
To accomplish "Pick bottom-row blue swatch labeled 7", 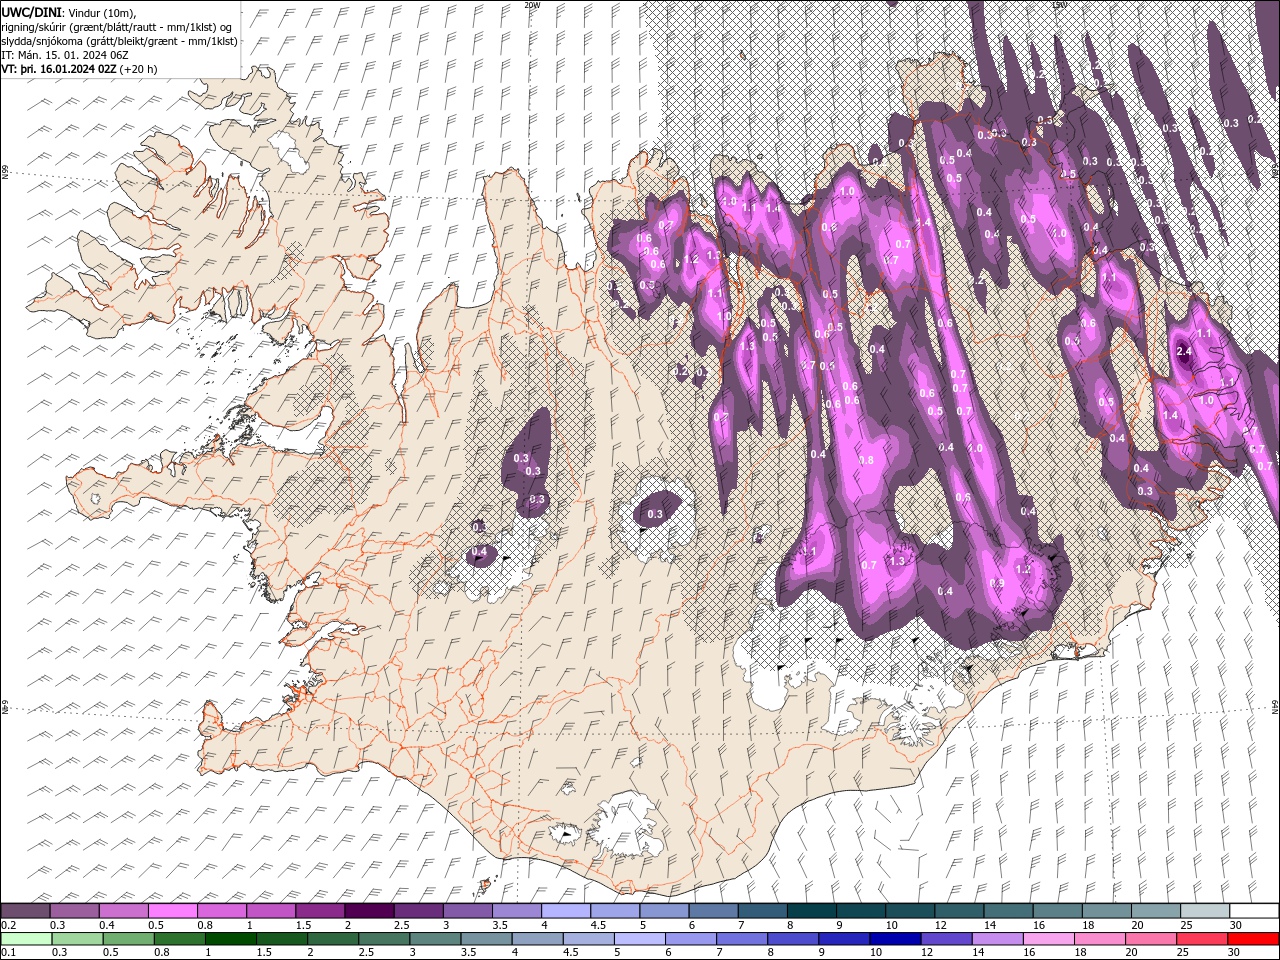I will [743, 939].
